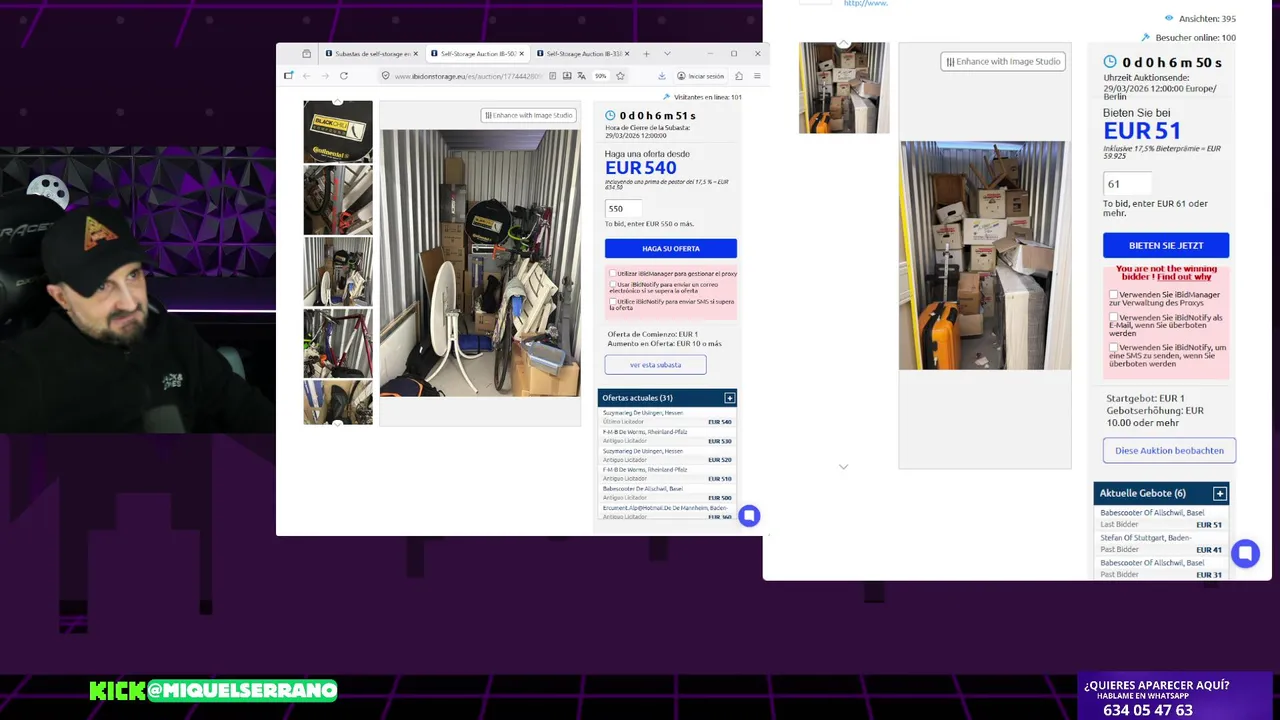The height and width of the screenshot is (720, 1280).
Task: Tick Verwenden Sie iBidManager zur Verwaltung
Action: [1113, 295]
